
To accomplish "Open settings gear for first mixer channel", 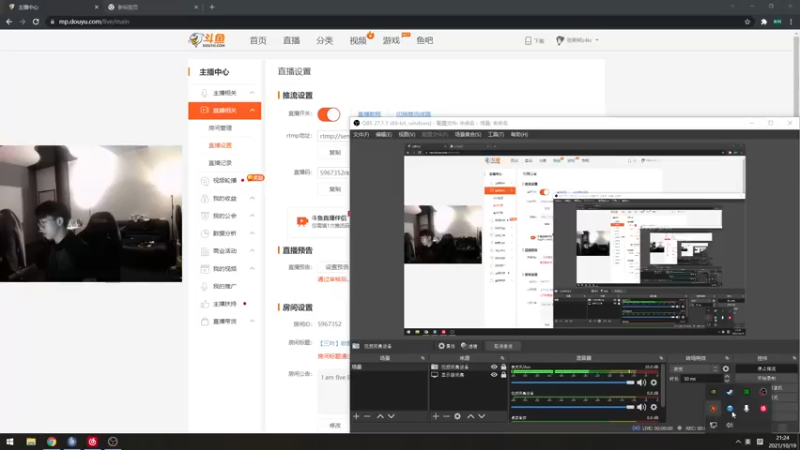I will pyautogui.click(x=654, y=383).
